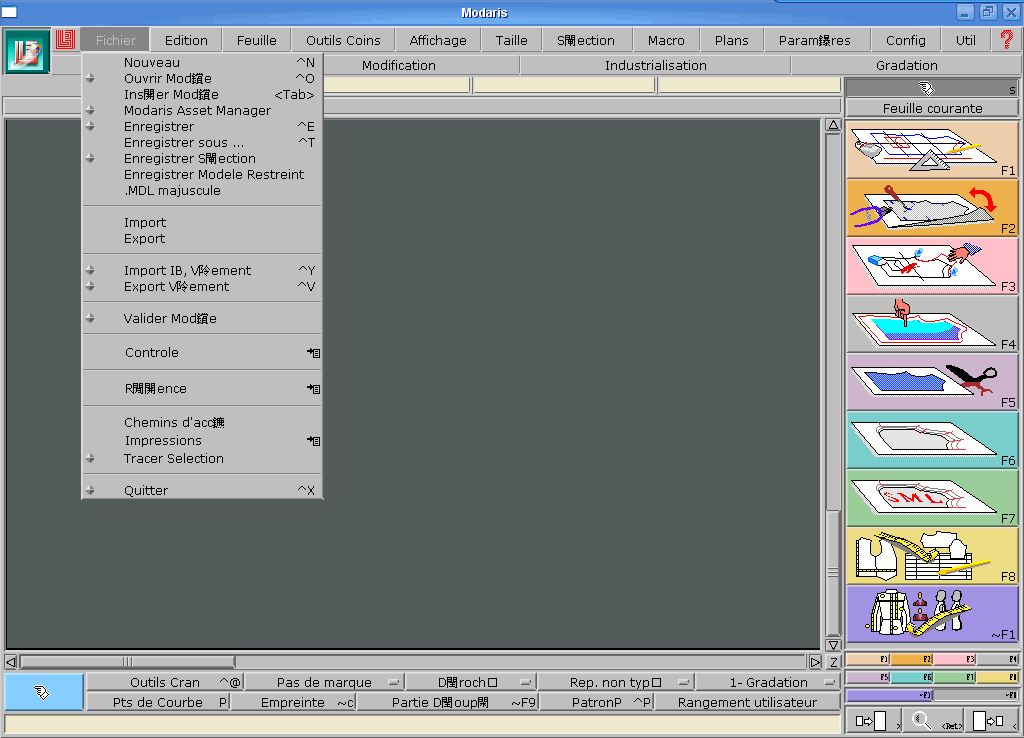Switch to the Industrialisation tab
Screen dimensions: 1024x738
pyautogui.click(x=656, y=65)
